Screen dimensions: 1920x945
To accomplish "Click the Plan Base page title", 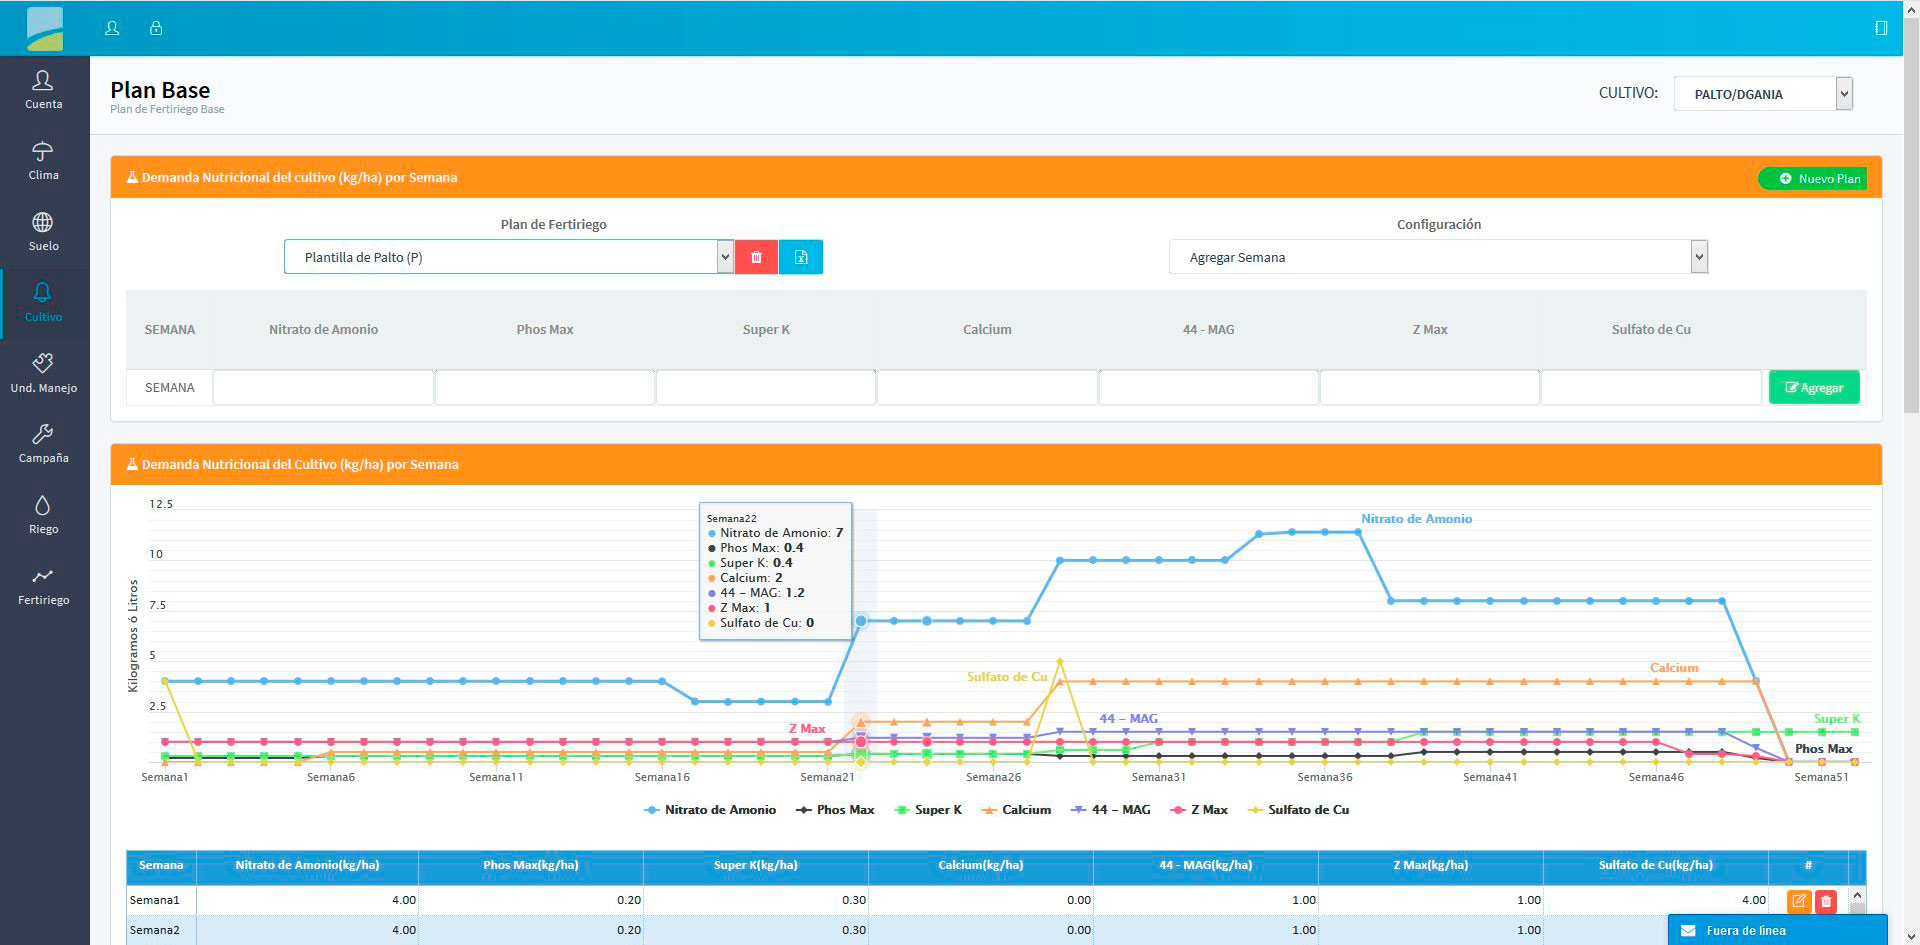I will (160, 90).
